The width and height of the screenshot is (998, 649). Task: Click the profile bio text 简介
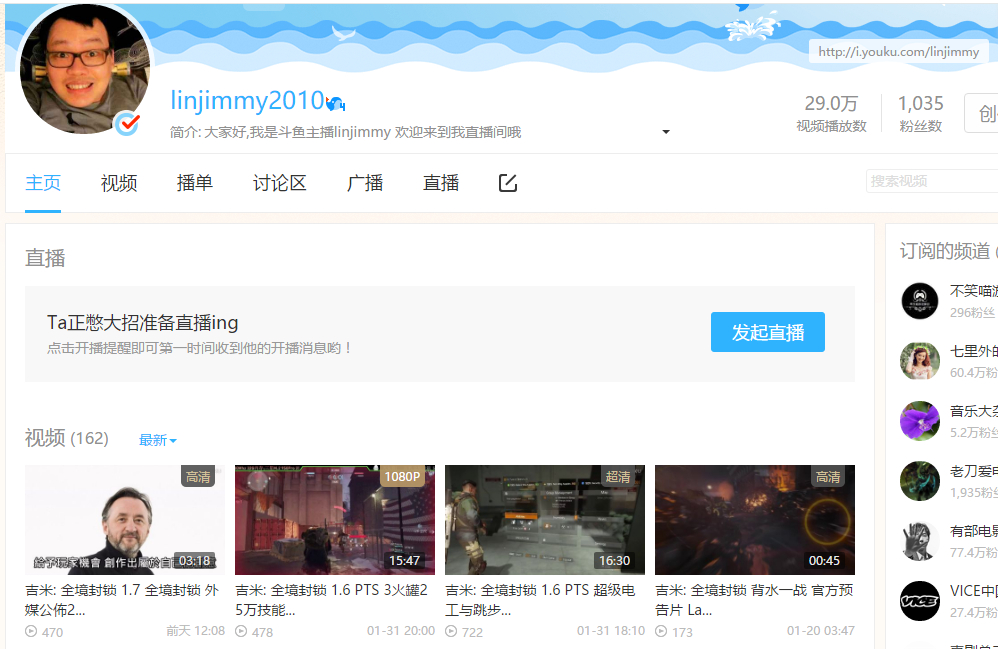point(346,132)
